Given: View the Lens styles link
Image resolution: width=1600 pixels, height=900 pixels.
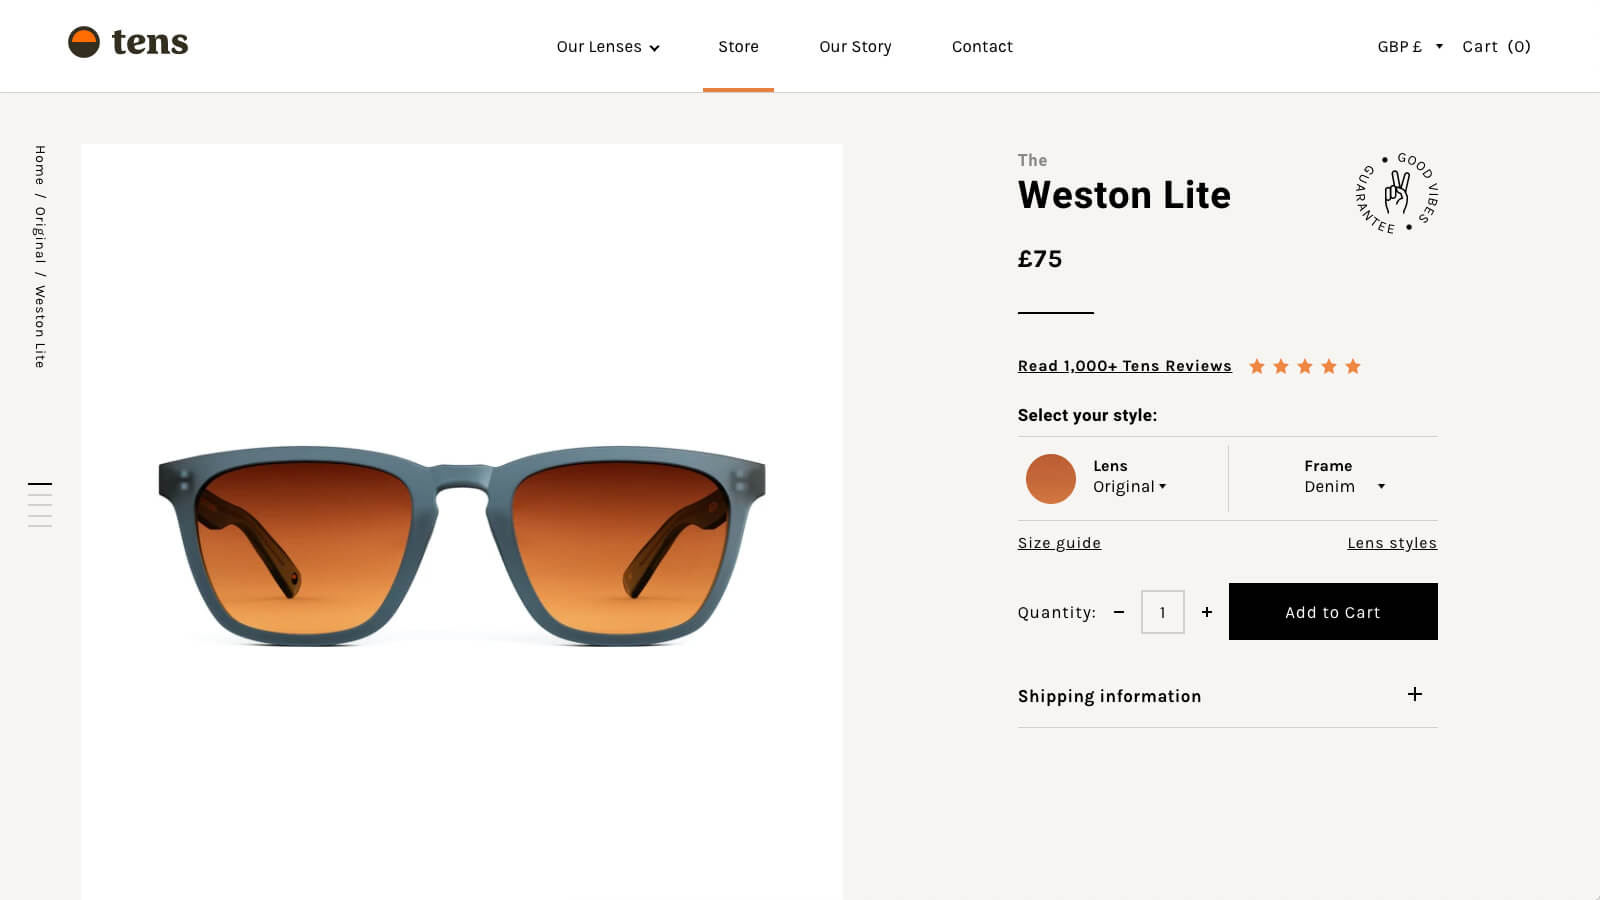Looking at the screenshot, I should pos(1391,543).
